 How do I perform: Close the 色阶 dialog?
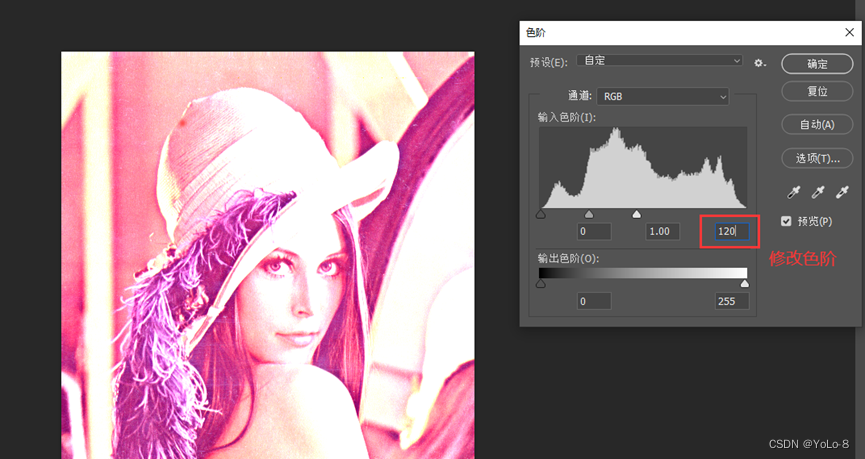(850, 33)
